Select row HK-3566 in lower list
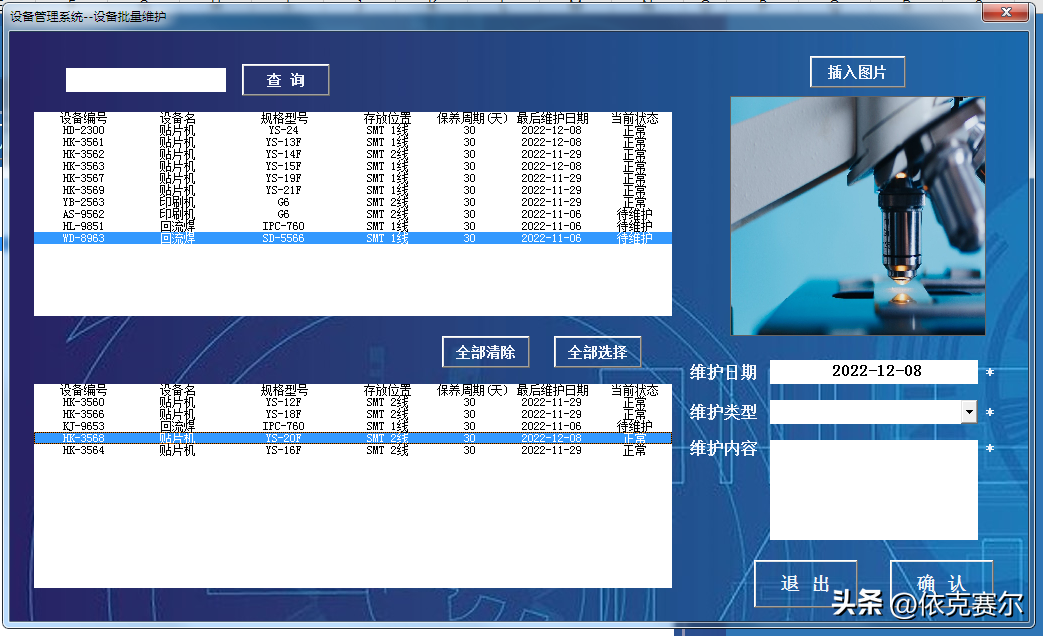Image resolution: width=1043 pixels, height=636 pixels. pos(353,414)
